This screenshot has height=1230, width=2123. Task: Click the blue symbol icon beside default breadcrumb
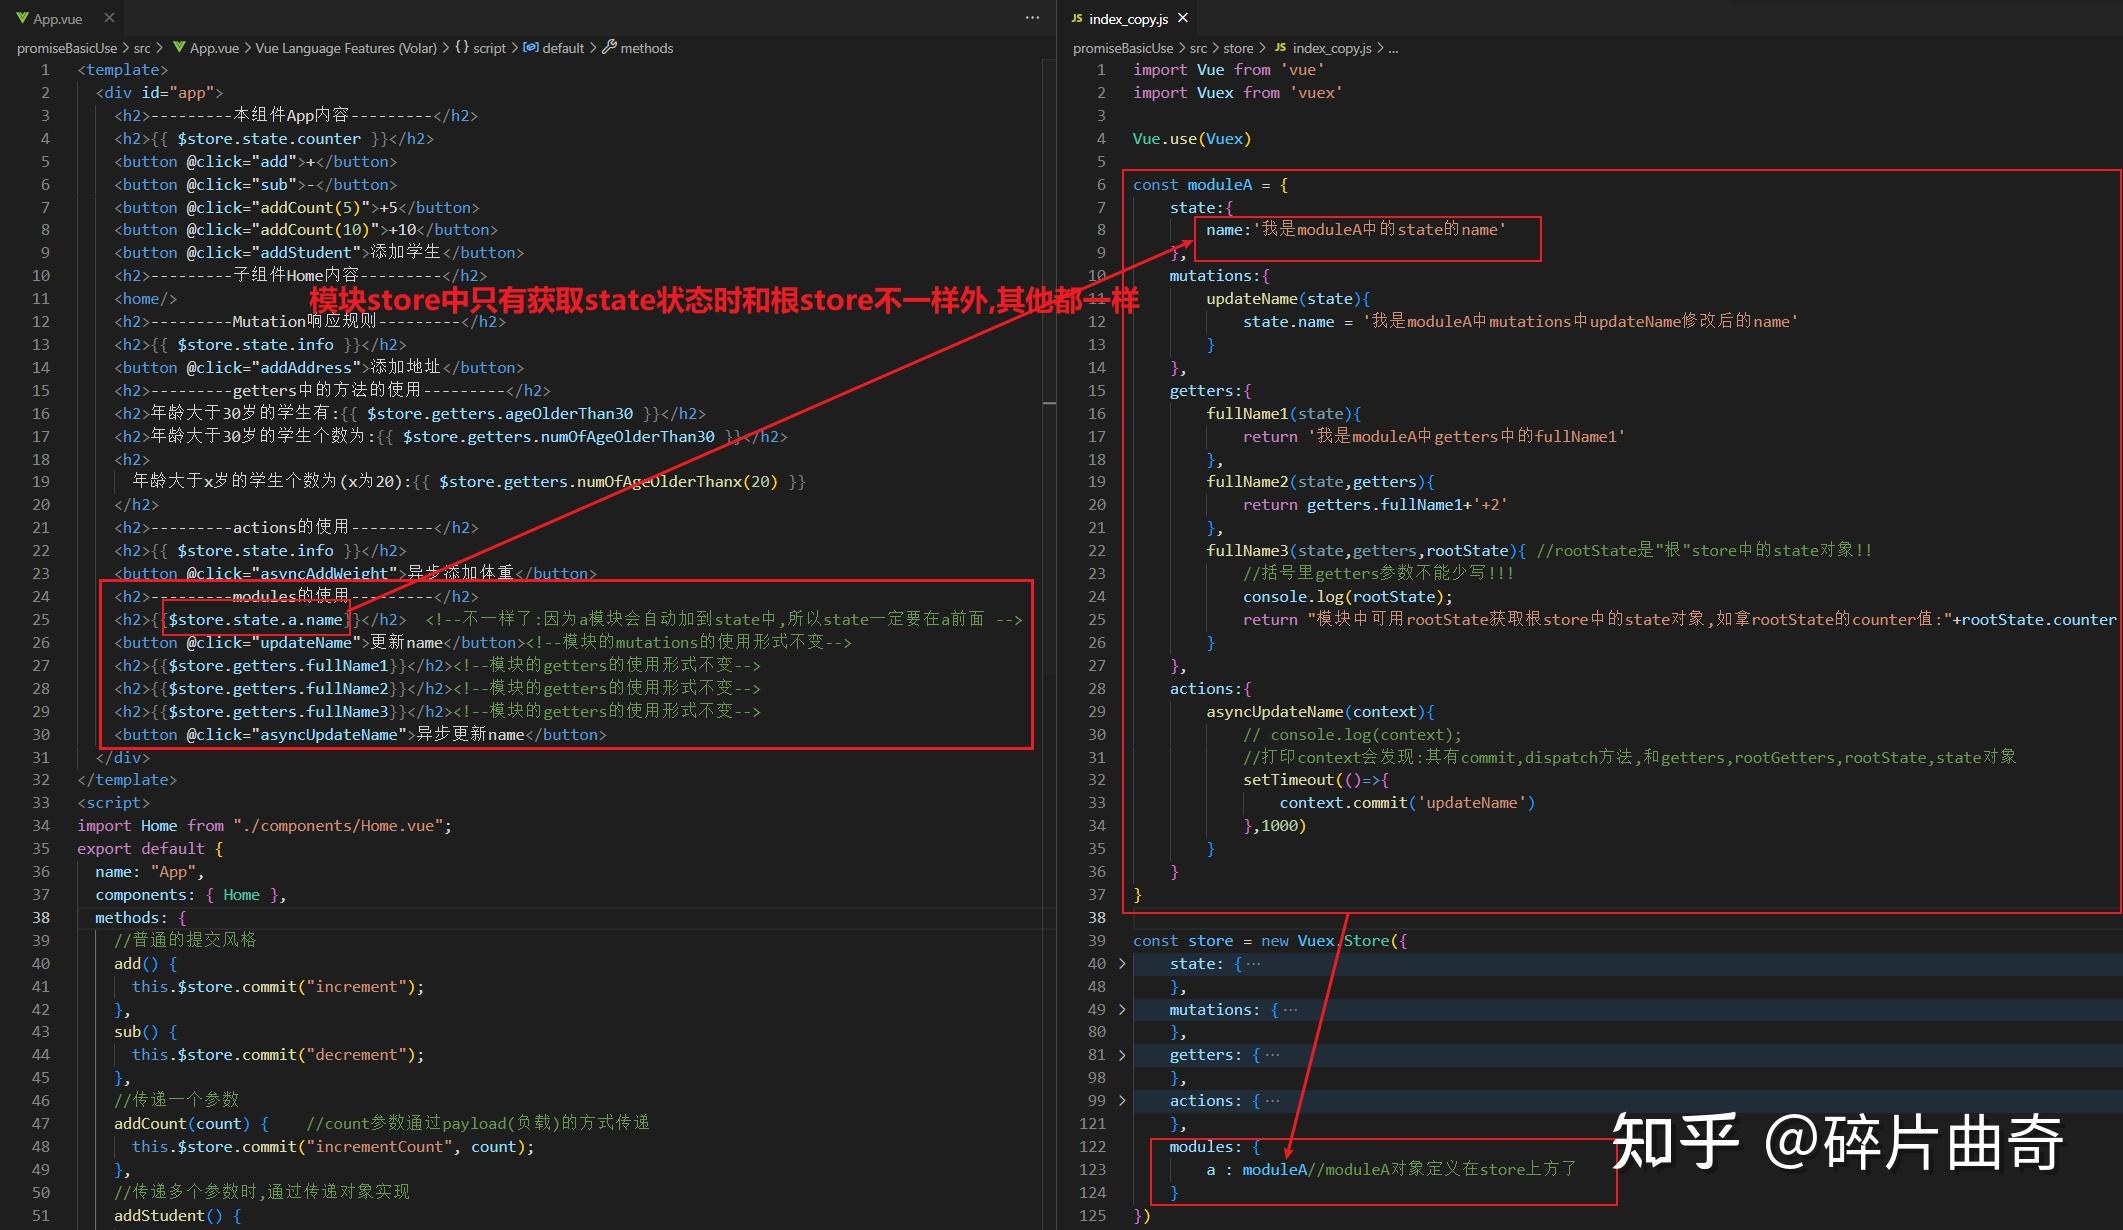[530, 47]
